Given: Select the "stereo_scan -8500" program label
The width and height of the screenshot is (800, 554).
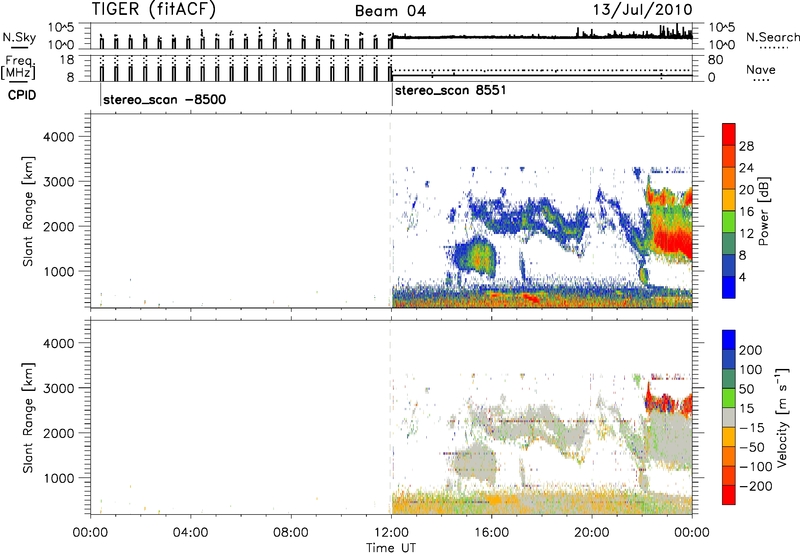Looking at the screenshot, I should point(164,99).
